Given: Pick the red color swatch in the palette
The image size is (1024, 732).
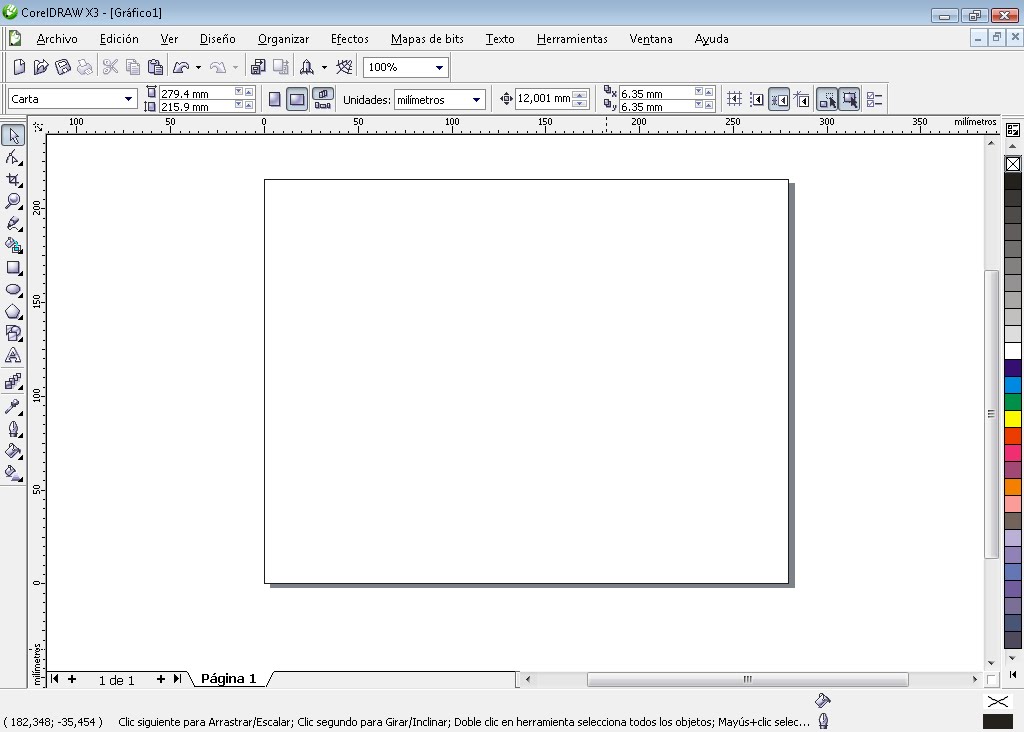Looking at the screenshot, I should tap(1011, 435).
